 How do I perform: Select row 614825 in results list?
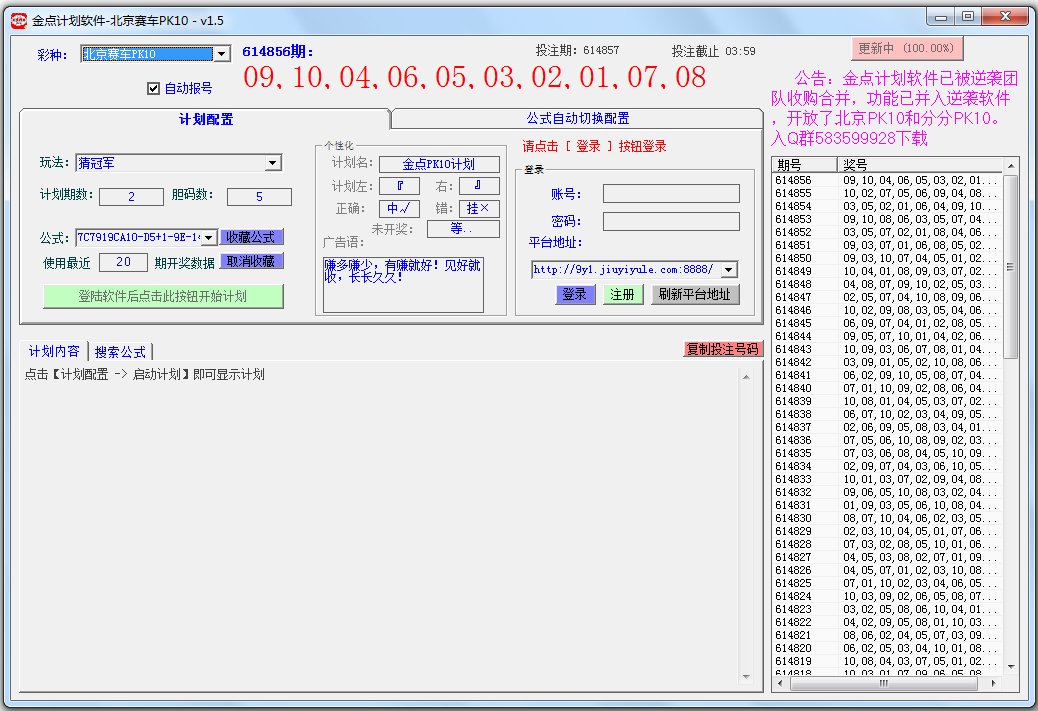coord(887,583)
